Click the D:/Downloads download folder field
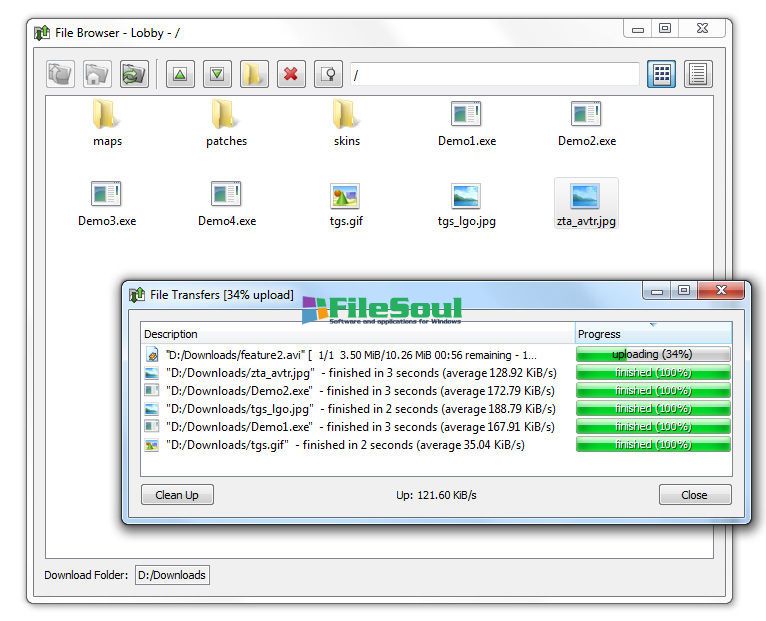Viewport: 766px width, 621px height. [171, 575]
